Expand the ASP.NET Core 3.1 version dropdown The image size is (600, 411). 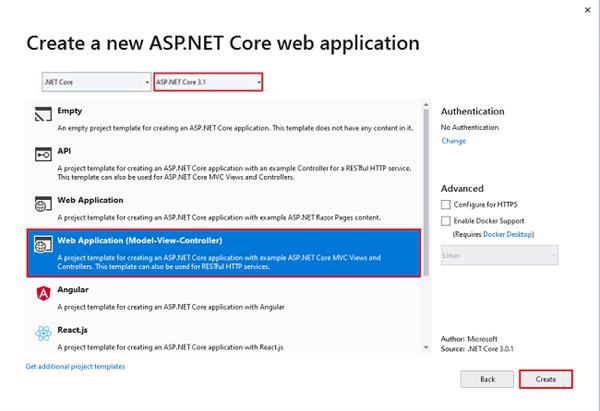point(208,81)
